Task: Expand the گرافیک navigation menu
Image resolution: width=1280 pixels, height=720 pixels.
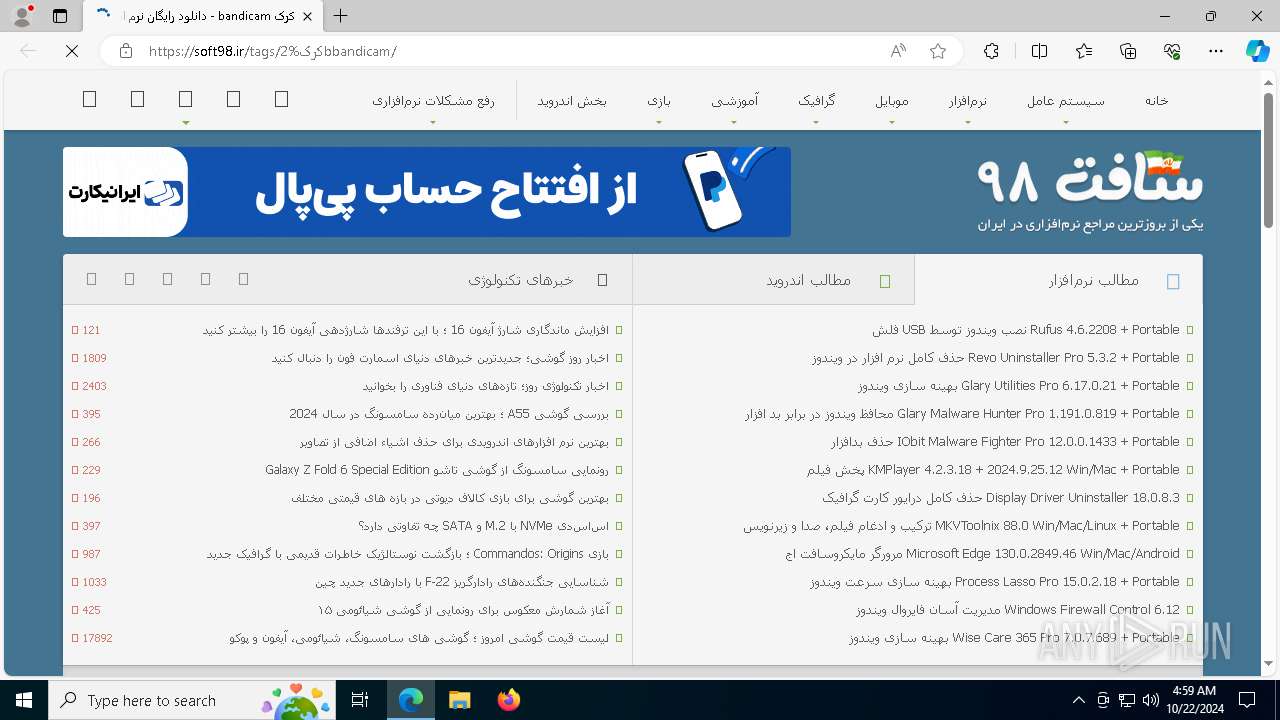Action: [816, 101]
